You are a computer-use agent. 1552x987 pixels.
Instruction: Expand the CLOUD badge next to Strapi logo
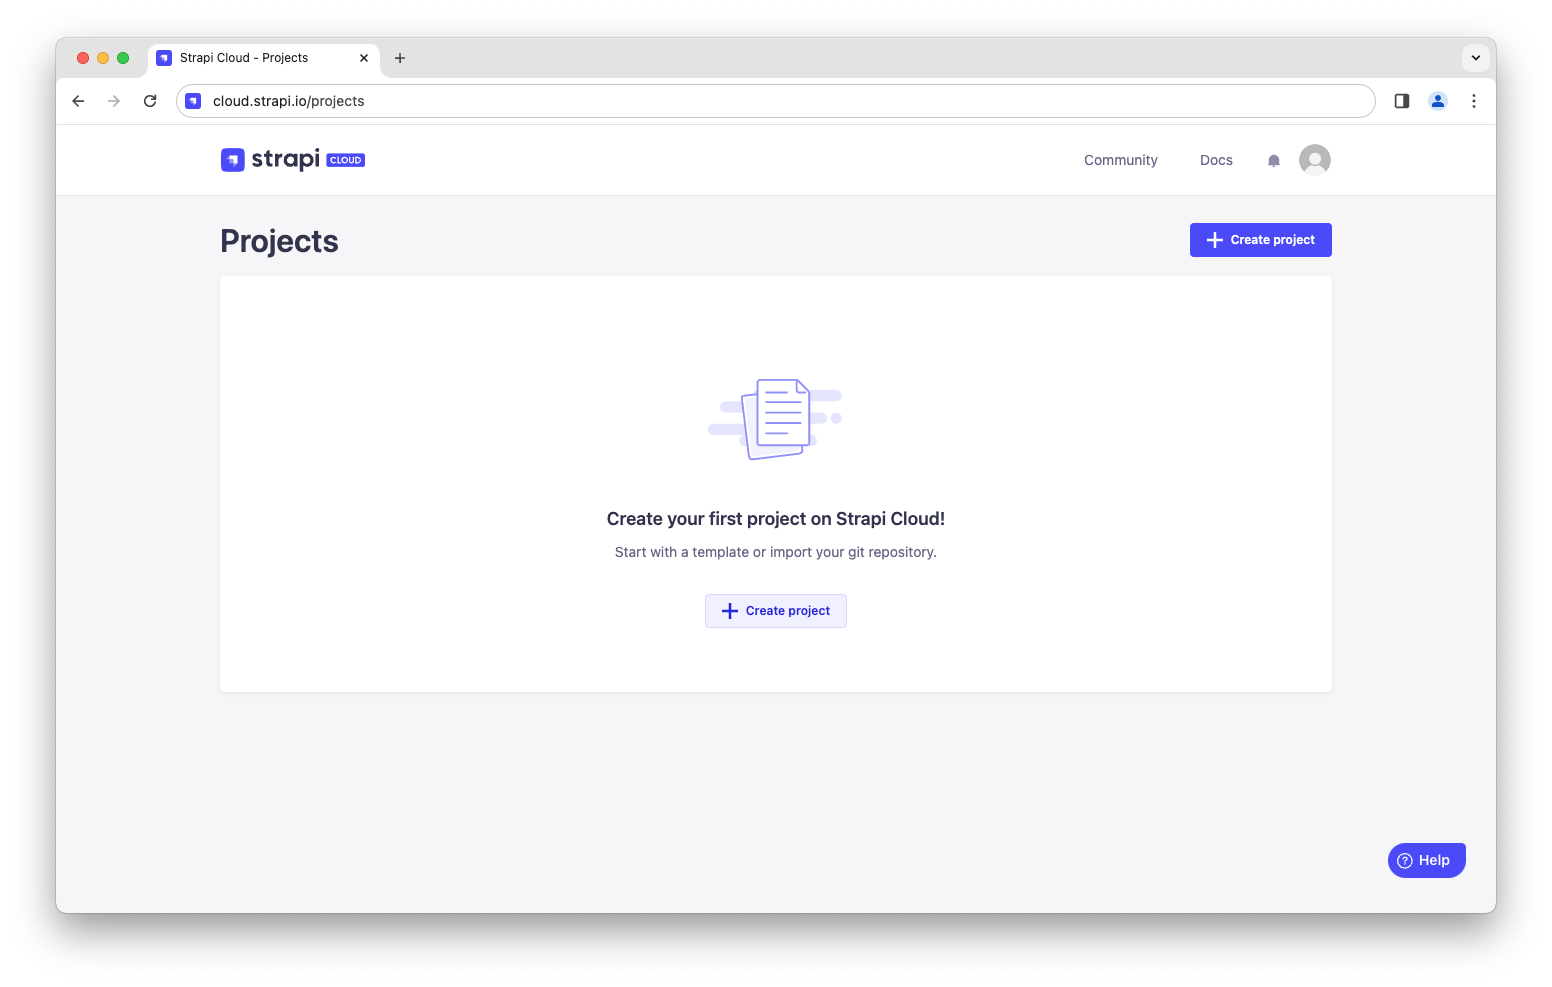345,160
